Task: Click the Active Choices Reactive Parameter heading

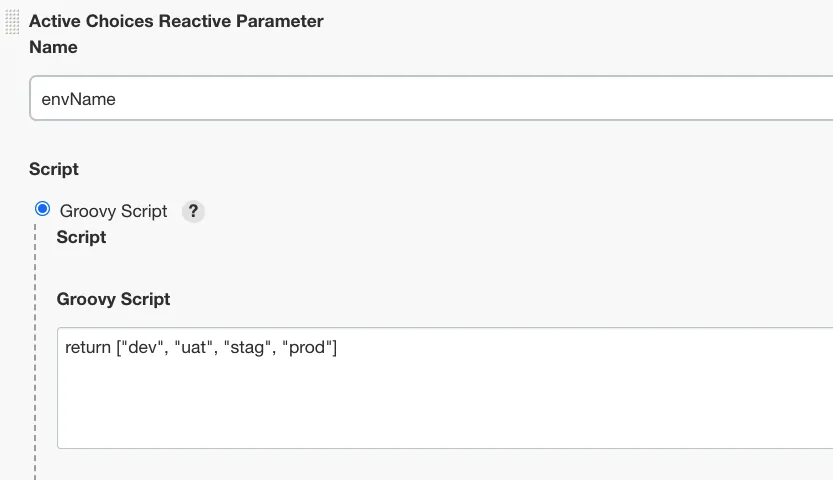Action: (x=176, y=20)
